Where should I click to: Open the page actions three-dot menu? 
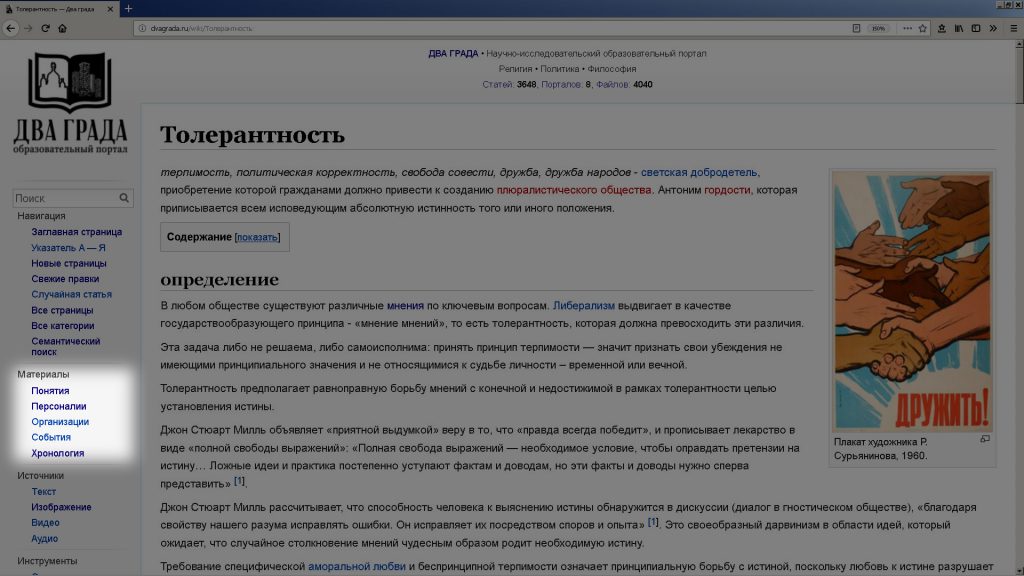pos(907,28)
